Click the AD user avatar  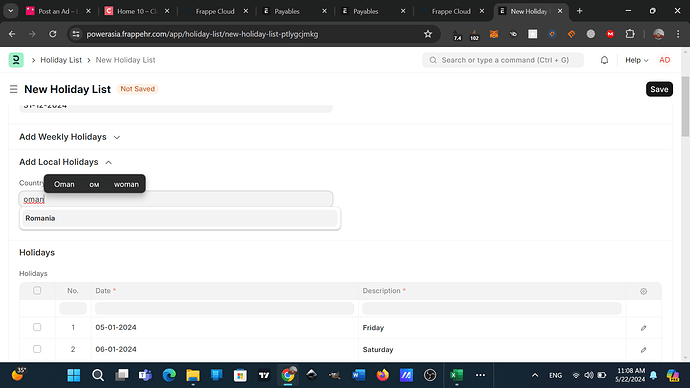click(x=664, y=60)
